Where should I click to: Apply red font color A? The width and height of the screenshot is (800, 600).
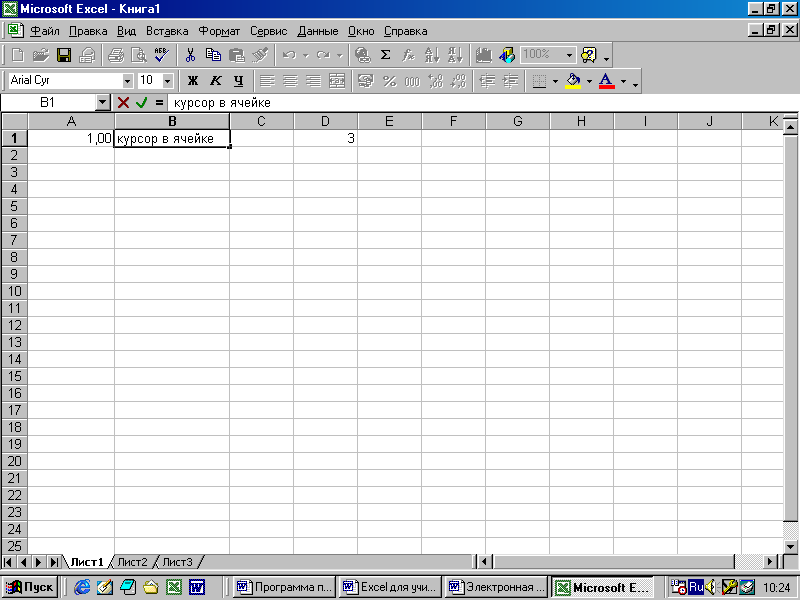click(606, 81)
